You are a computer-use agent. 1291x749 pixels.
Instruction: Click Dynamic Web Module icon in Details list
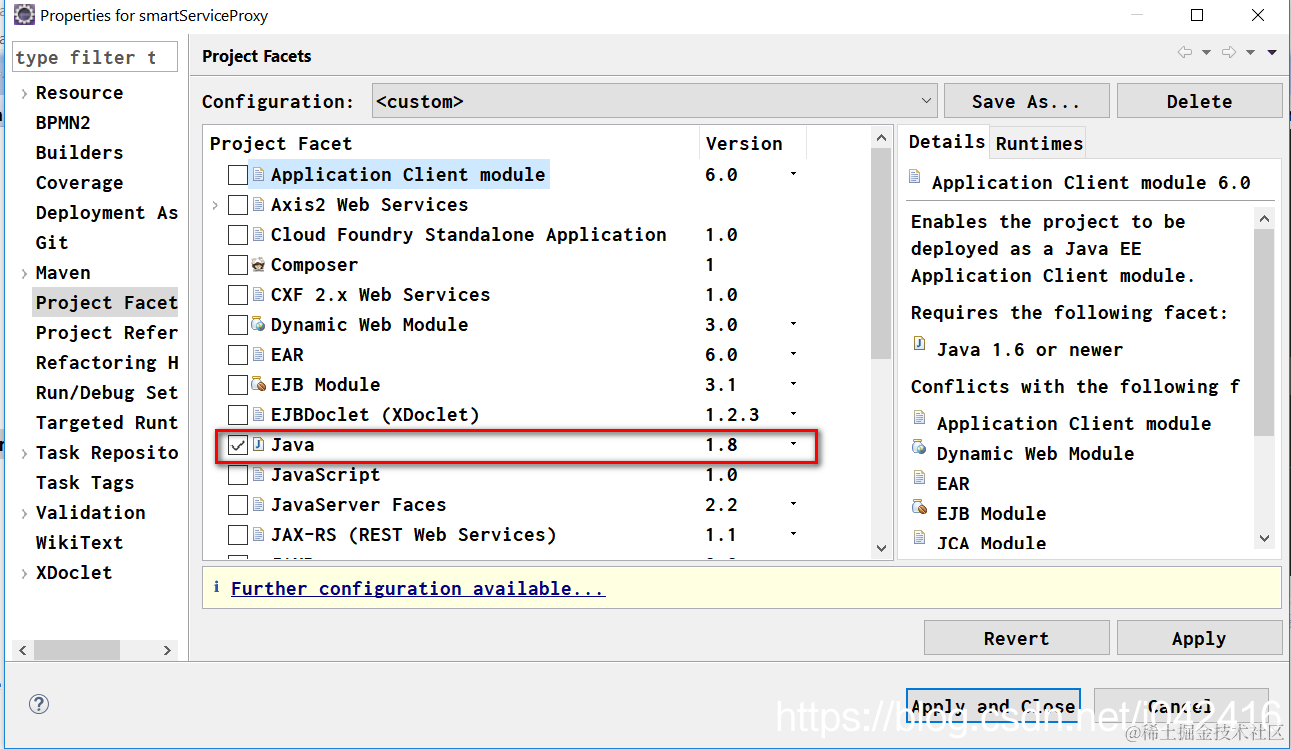(919, 448)
